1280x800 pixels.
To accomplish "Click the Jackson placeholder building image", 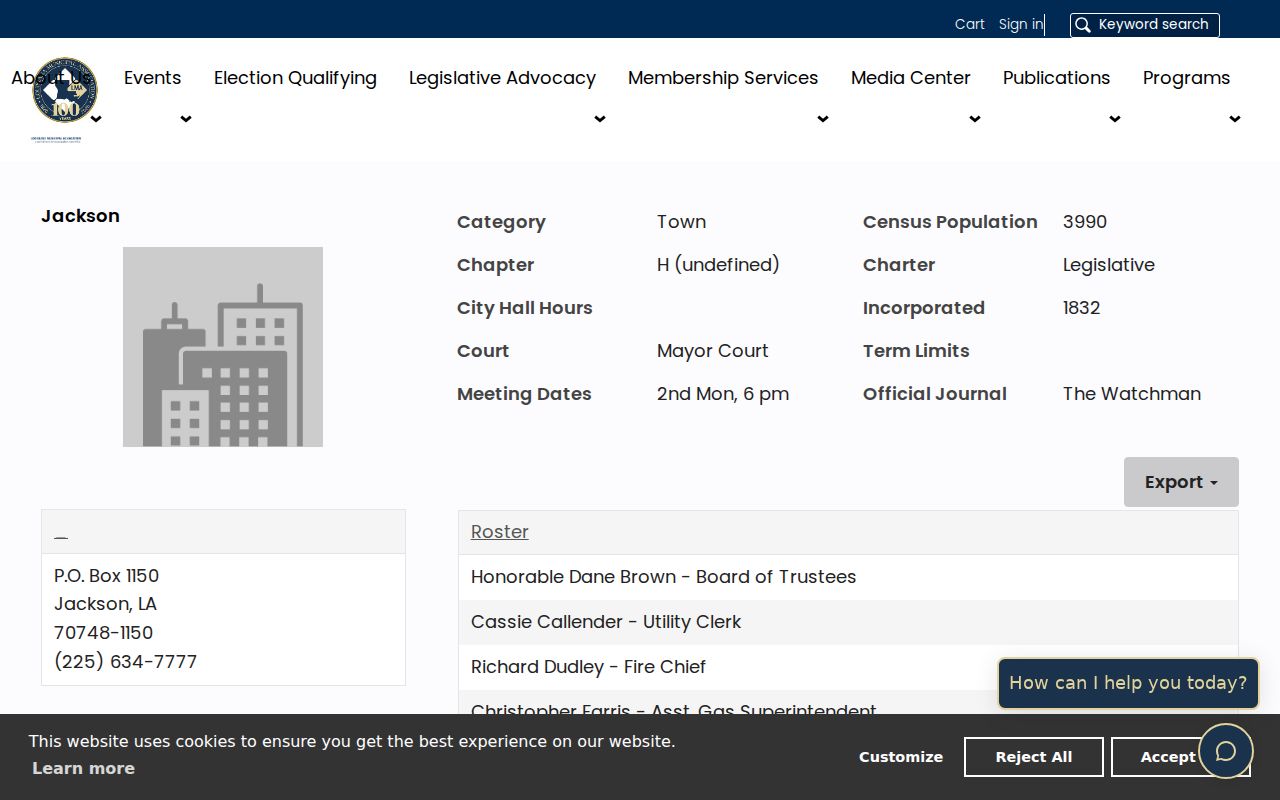I will [x=223, y=347].
